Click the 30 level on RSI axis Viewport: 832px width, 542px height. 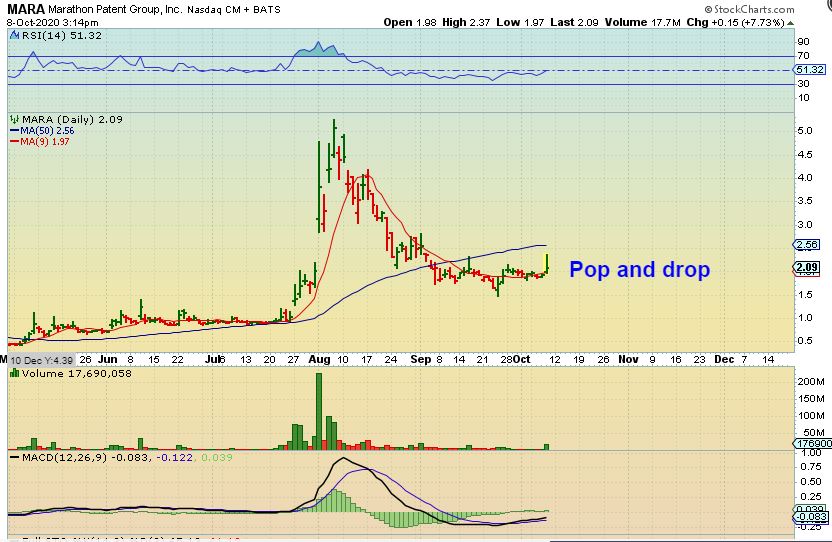[x=803, y=83]
